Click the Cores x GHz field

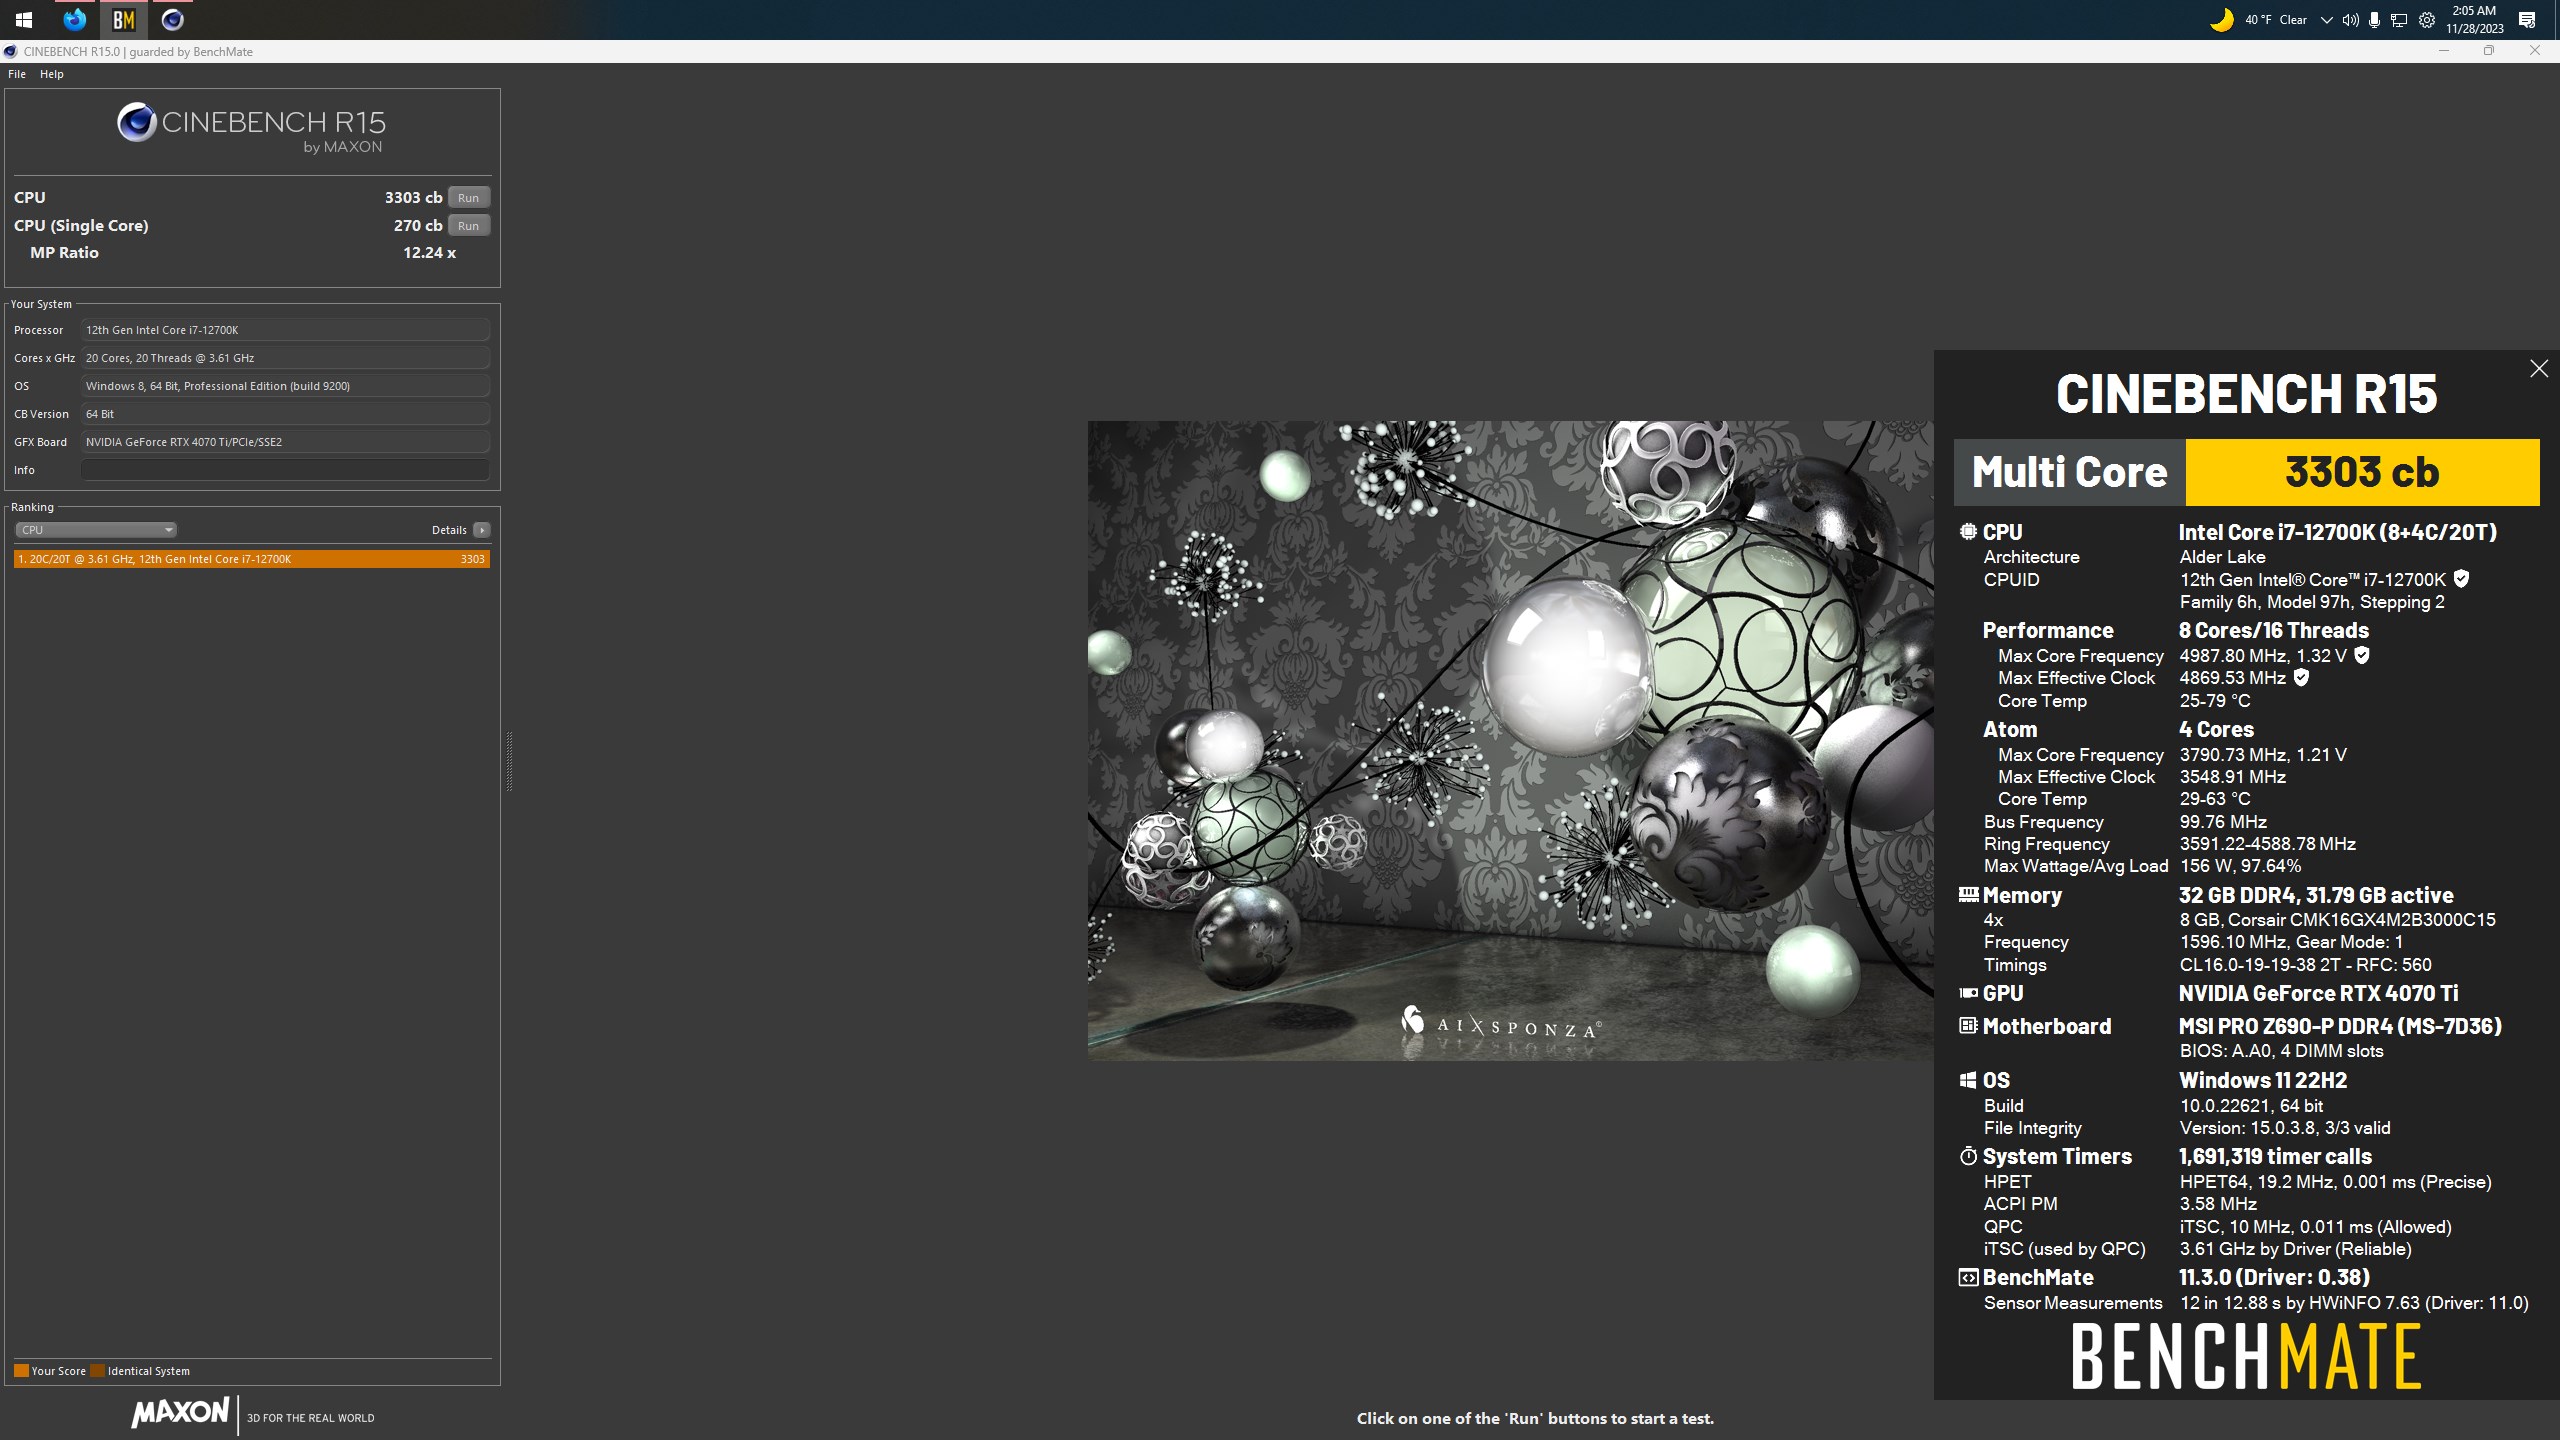coord(285,358)
